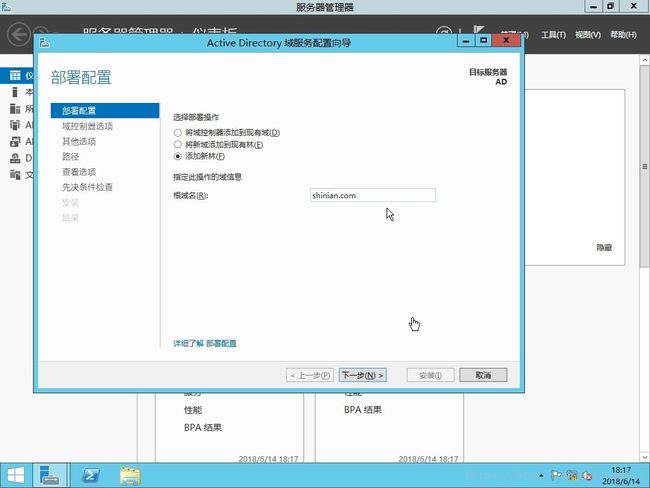Click the Cancel button in the wizard
The width and height of the screenshot is (650, 488).
click(483, 375)
